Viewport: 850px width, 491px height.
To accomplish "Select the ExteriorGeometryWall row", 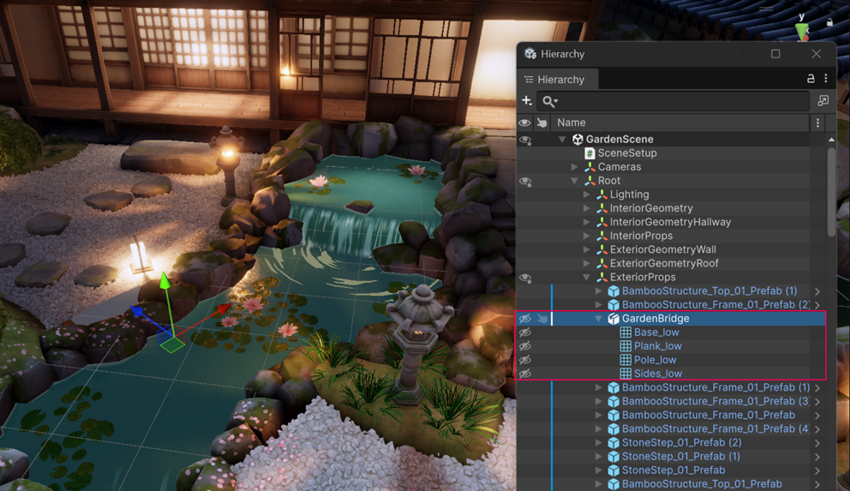I will (671, 250).
